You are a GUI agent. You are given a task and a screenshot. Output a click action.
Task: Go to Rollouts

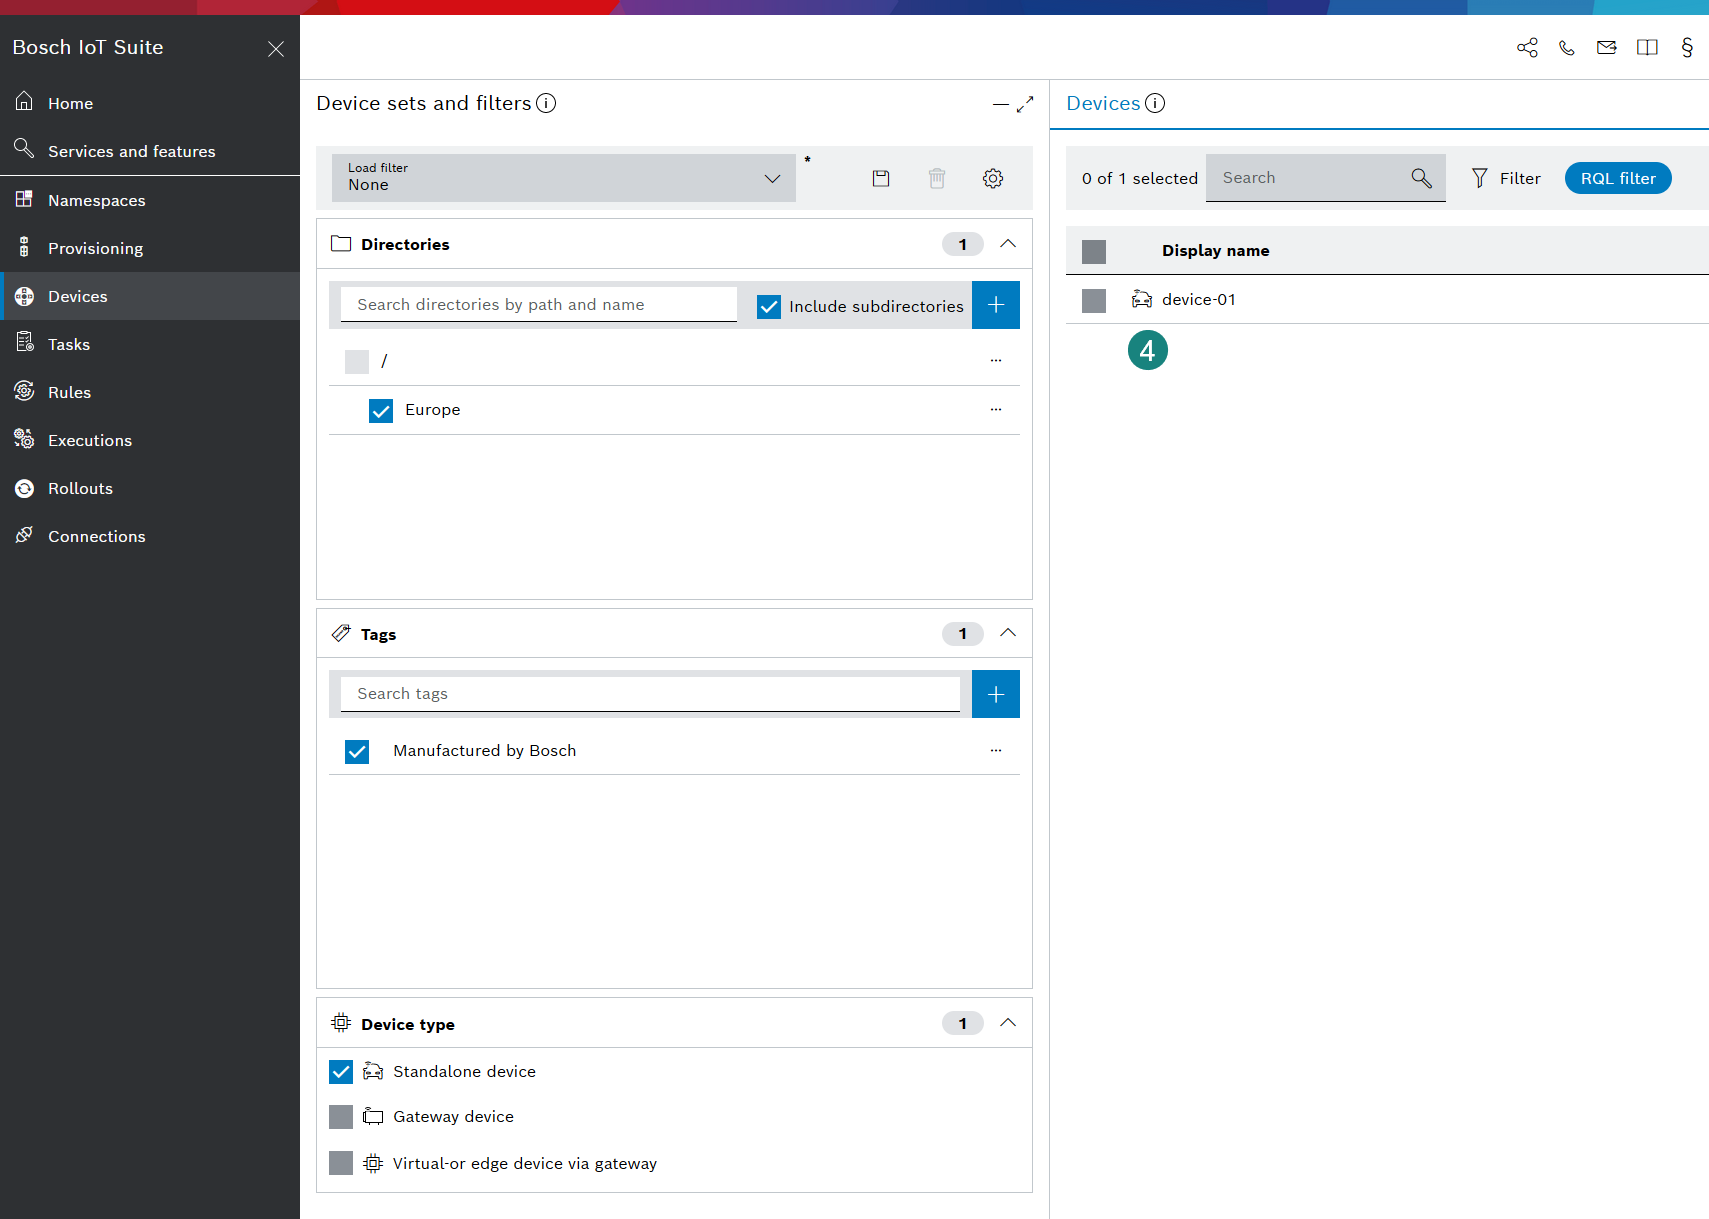coord(150,488)
